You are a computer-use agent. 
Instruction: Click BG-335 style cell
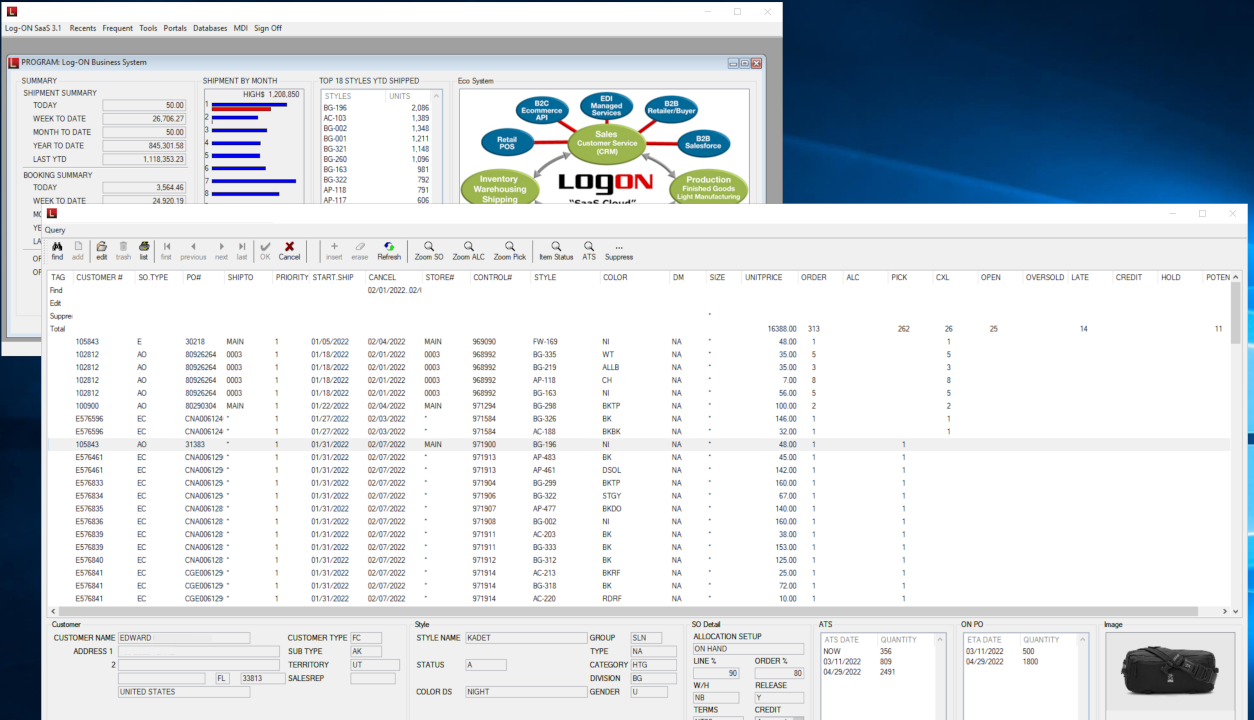(x=545, y=354)
